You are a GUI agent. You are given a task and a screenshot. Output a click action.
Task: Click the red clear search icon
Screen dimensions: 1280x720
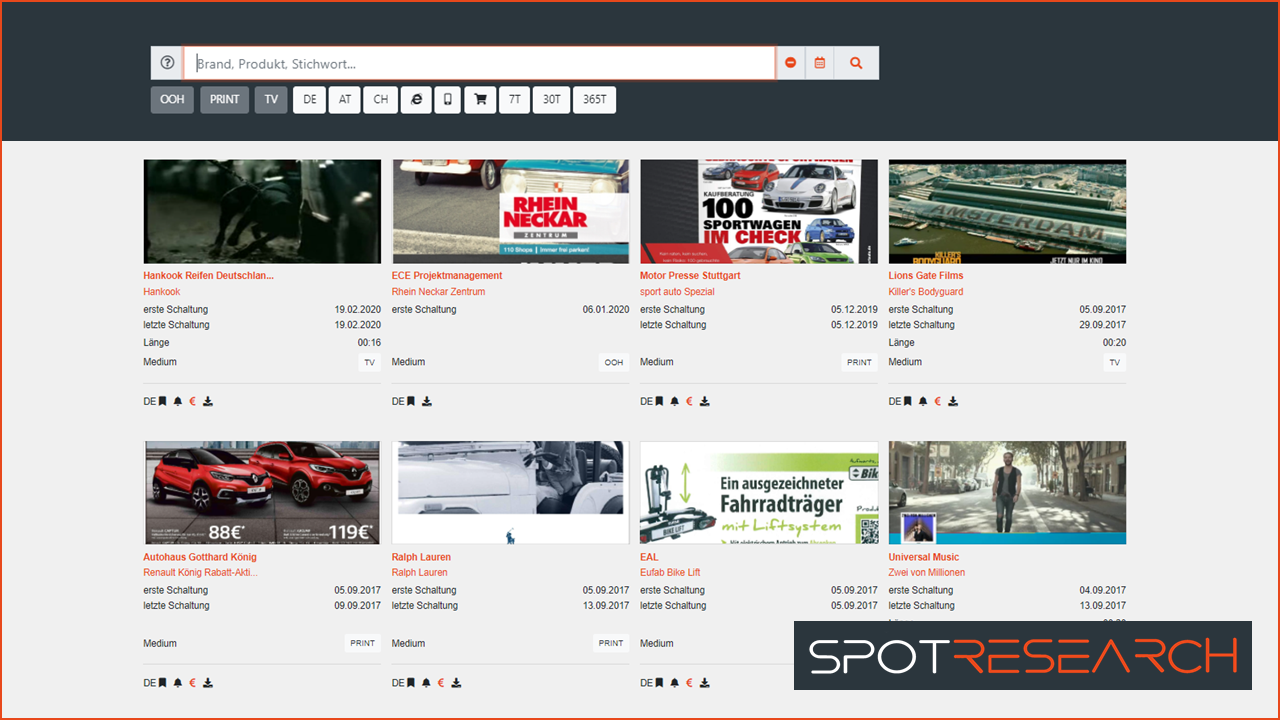click(790, 63)
